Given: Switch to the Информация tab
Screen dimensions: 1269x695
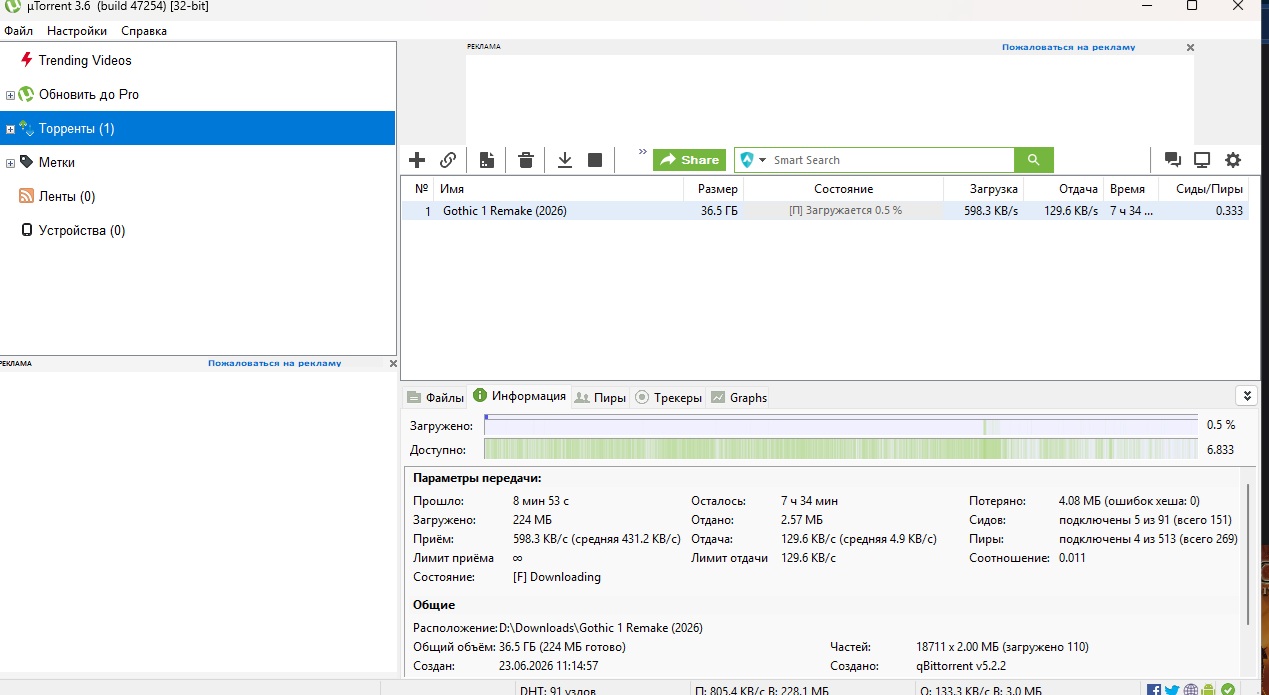Looking at the screenshot, I should pos(520,396).
